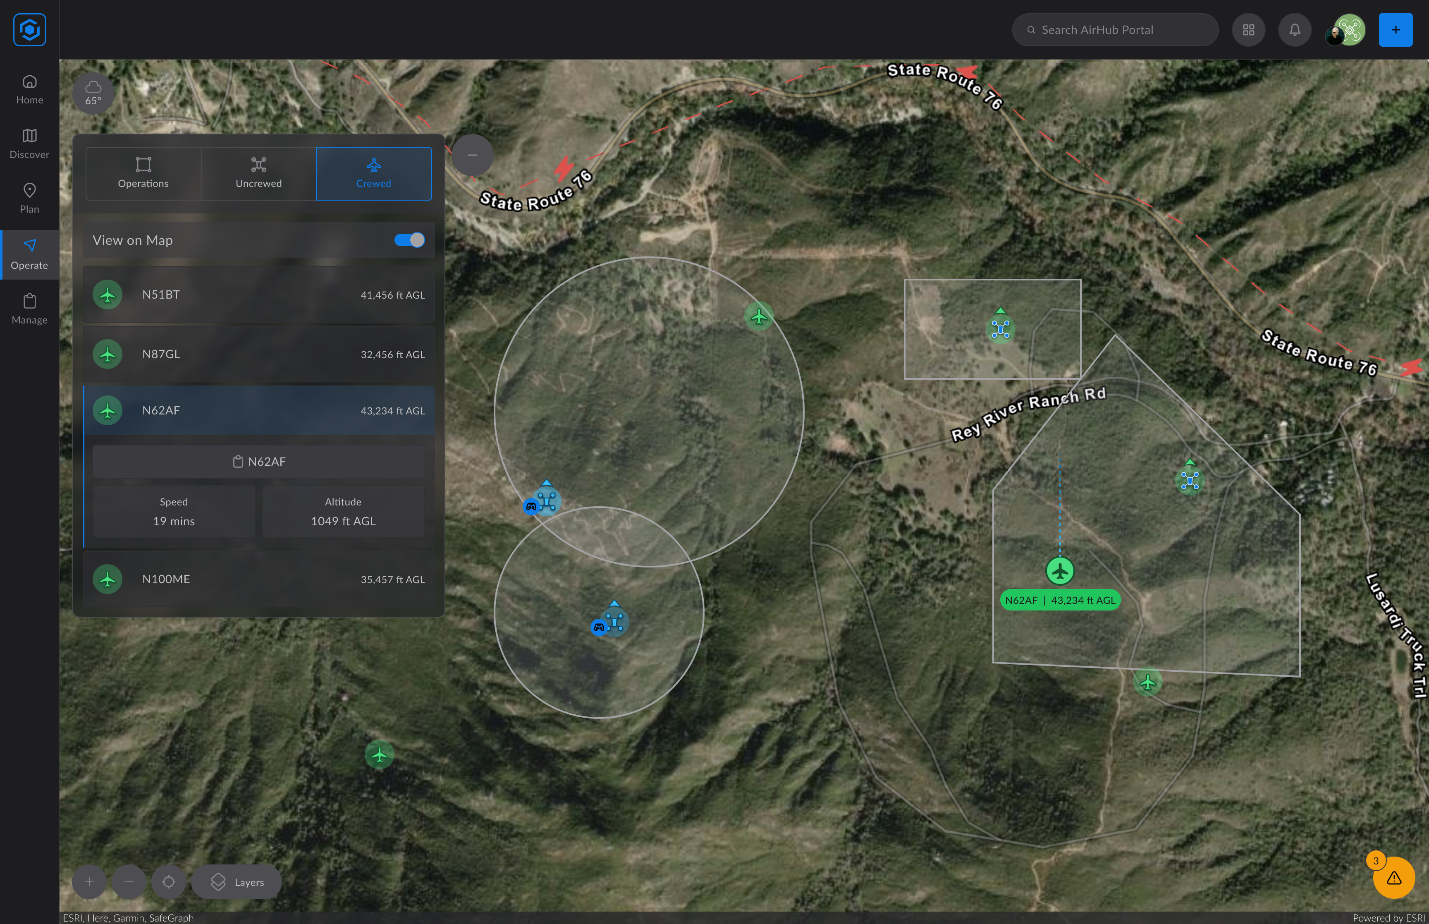This screenshot has width=1429, height=924.
Task: Click the drone icon inside the rectangular geofence
Action: 999,327
